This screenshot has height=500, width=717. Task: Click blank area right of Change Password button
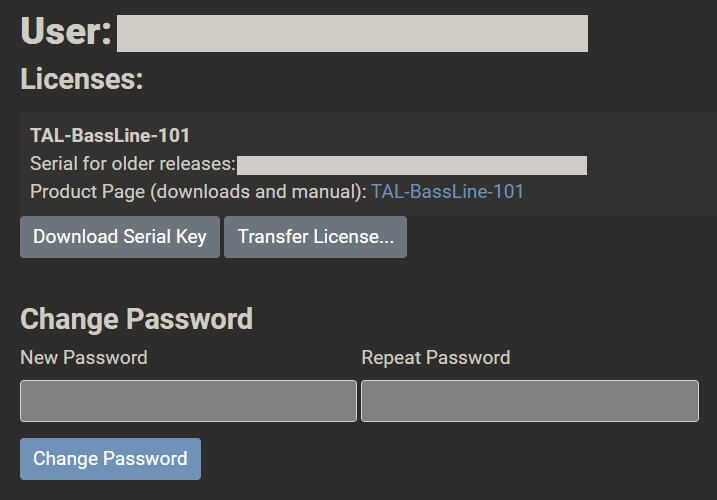point(450,459)
